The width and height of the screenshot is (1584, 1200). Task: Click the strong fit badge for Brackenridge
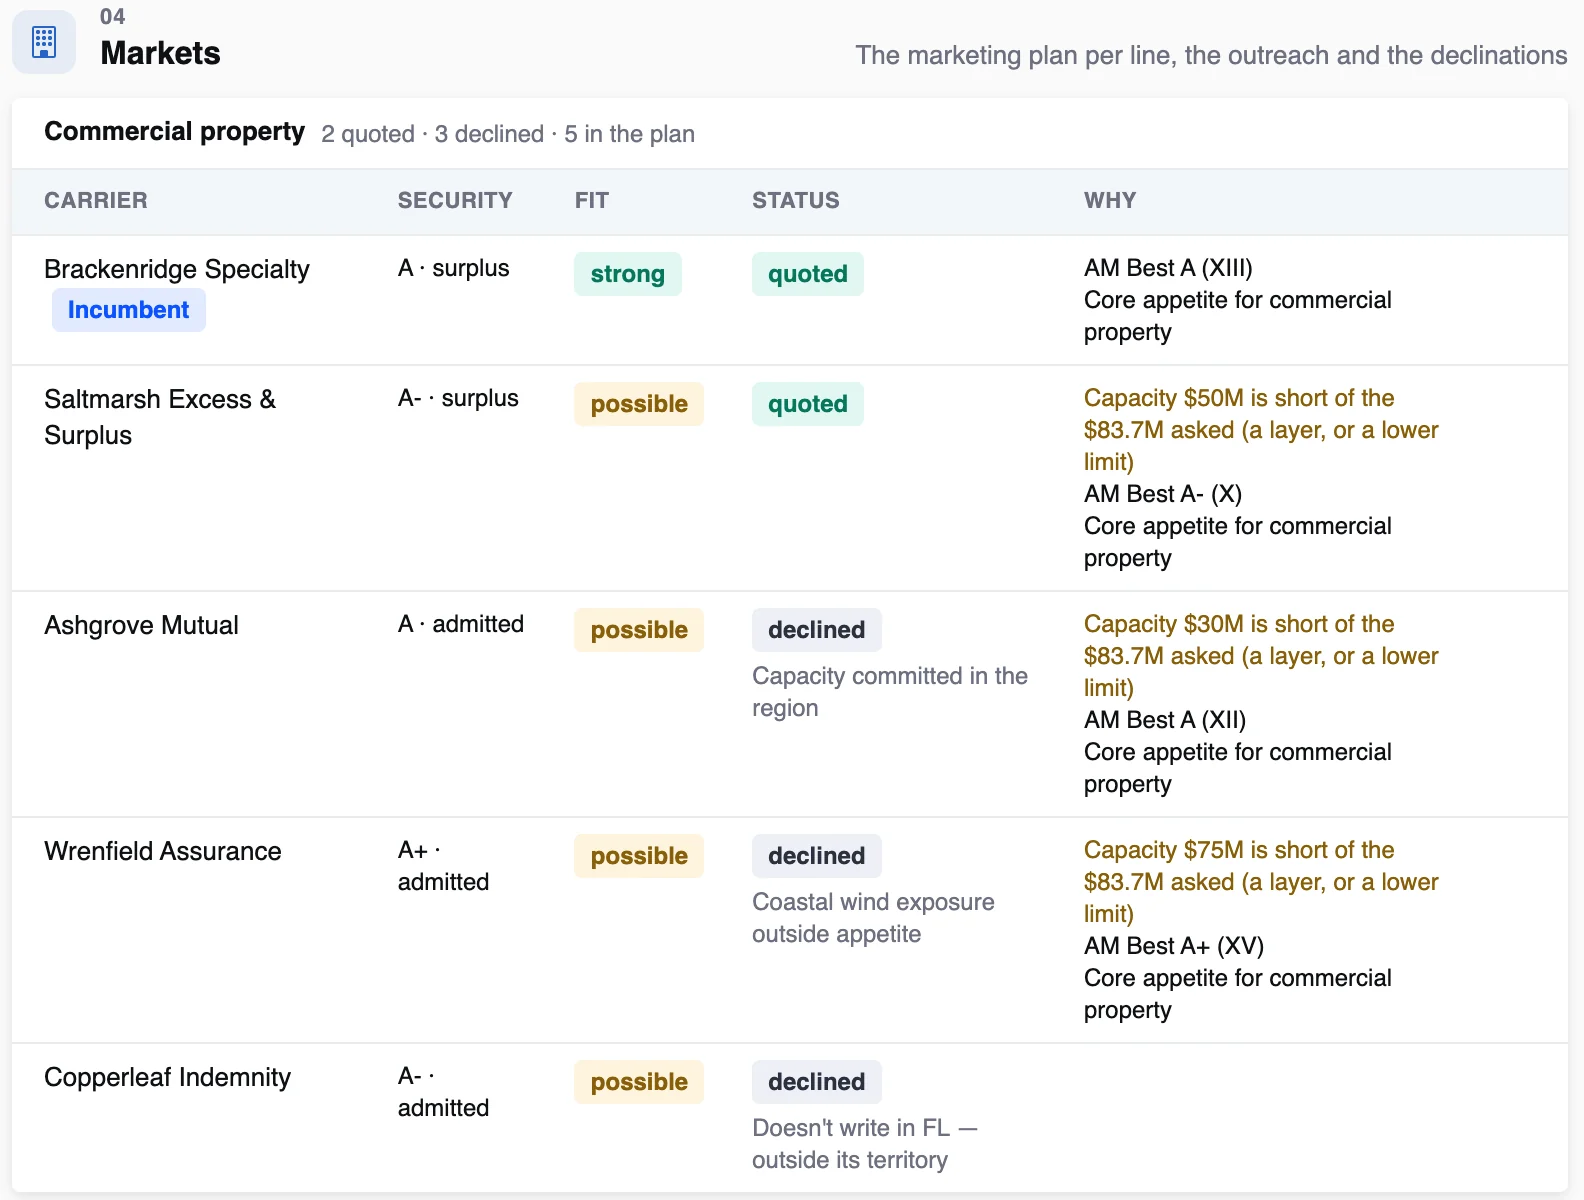click(627, 274)
